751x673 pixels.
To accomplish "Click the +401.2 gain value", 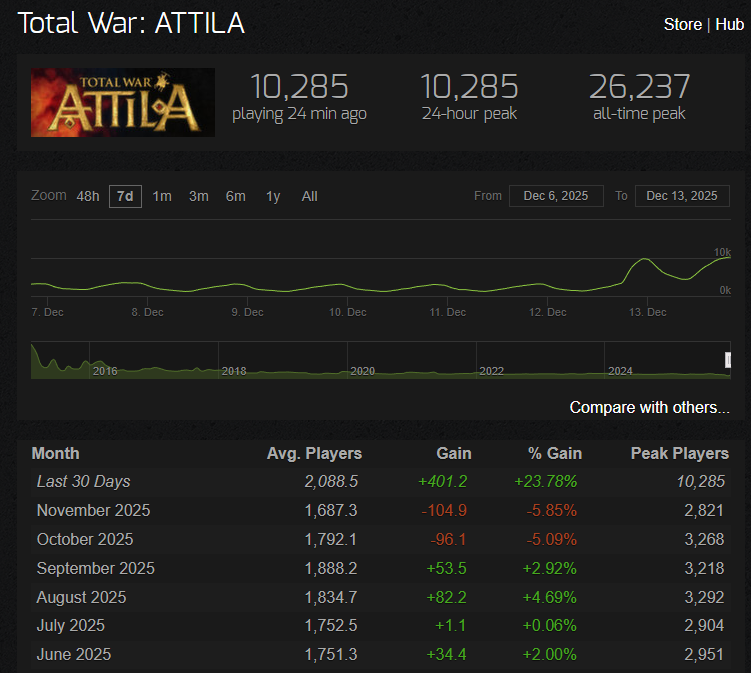I will coord(443,481).
